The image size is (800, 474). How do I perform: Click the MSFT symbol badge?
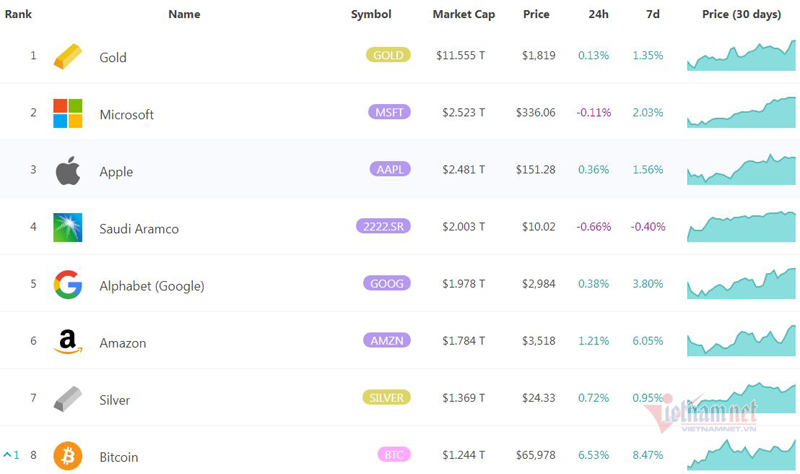(387, 112)
